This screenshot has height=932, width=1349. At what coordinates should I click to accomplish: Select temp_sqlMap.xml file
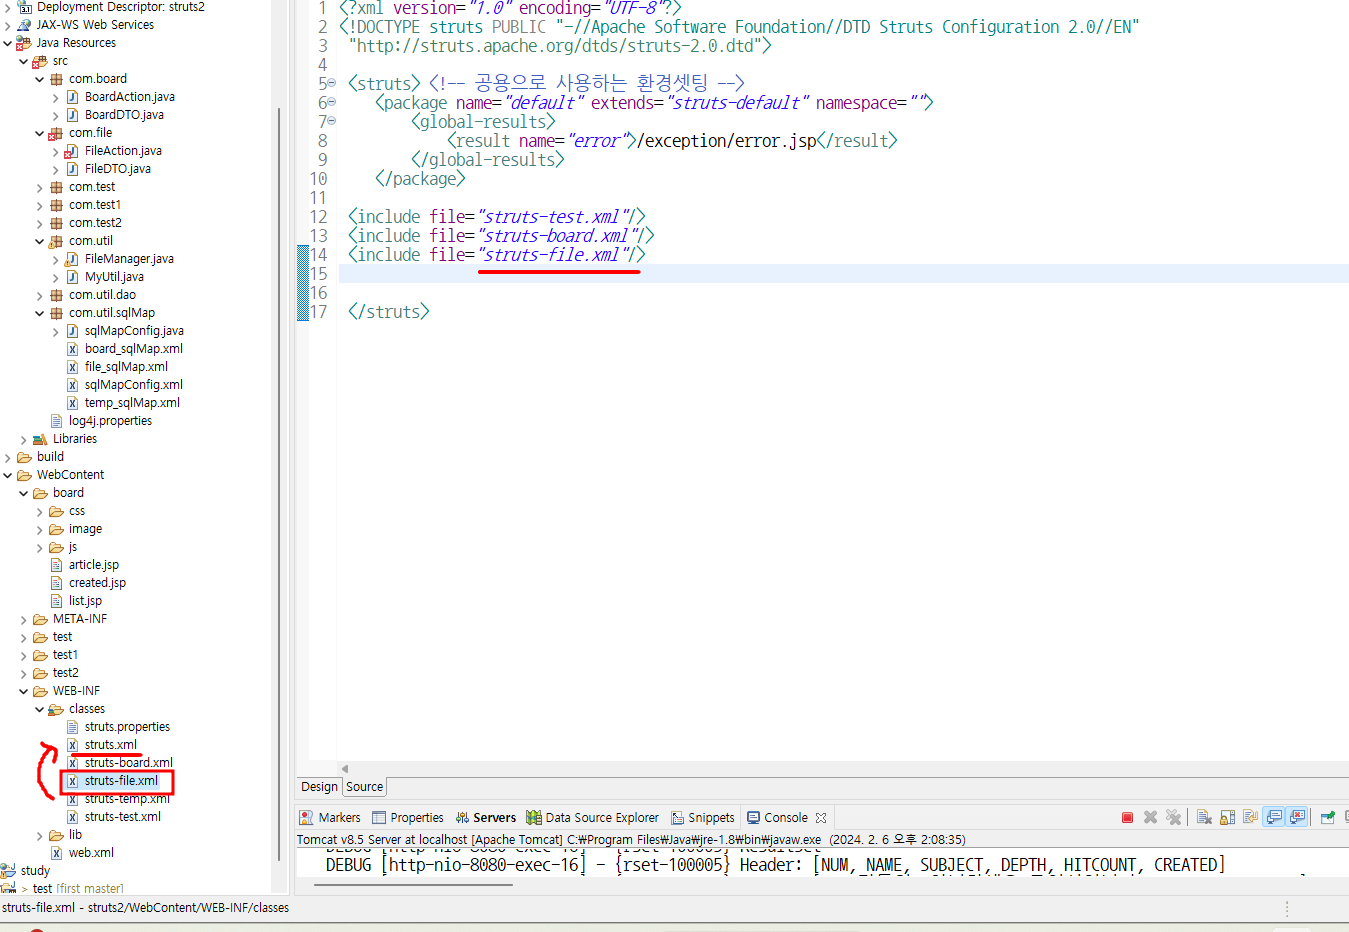[132, 403]
